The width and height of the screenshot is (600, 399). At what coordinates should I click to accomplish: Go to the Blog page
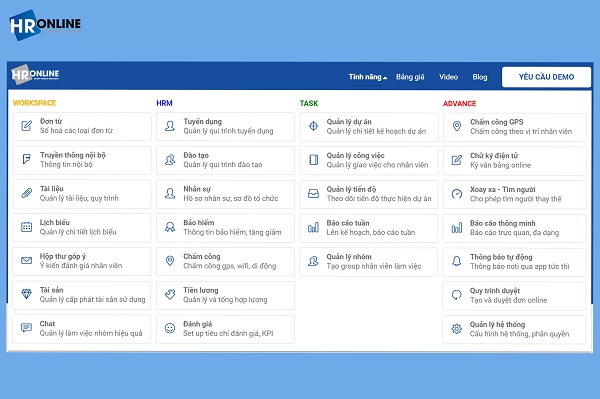479,77
